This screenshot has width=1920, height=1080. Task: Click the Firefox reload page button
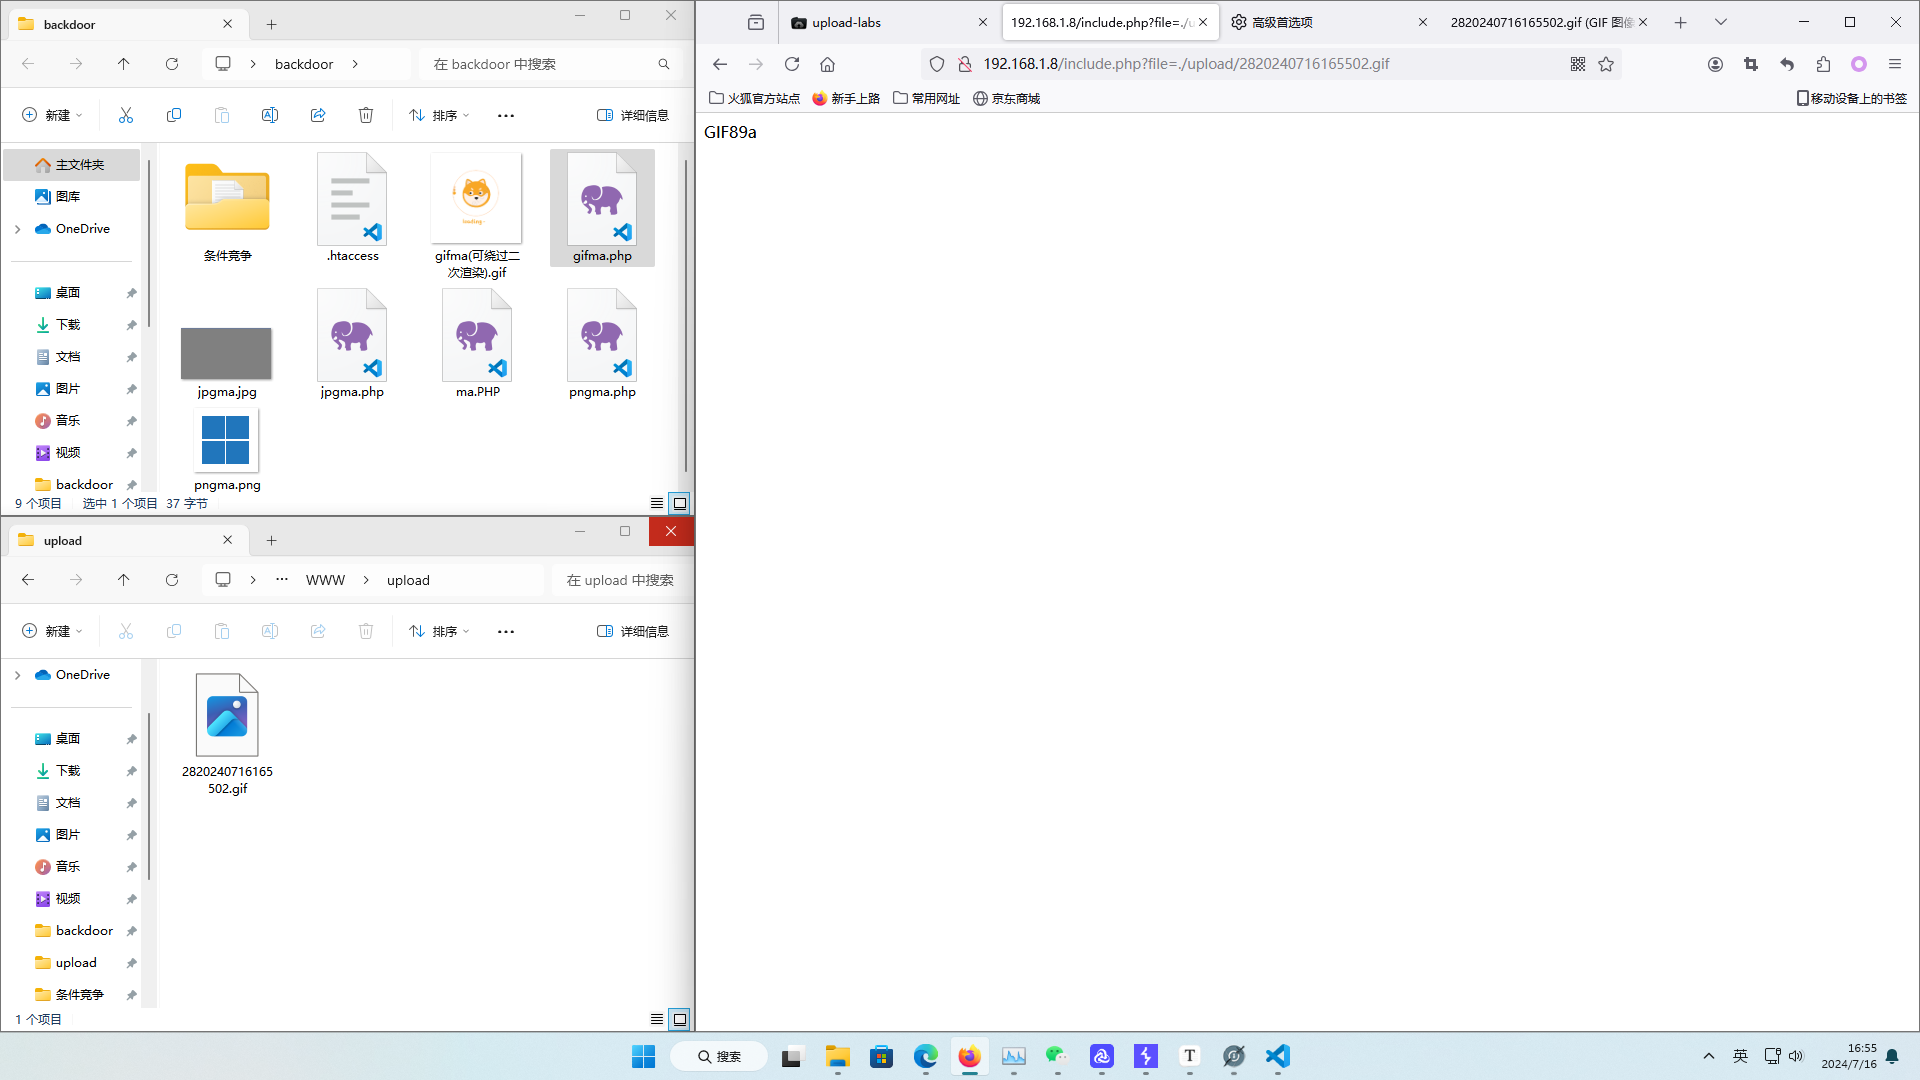pos(792,64)
